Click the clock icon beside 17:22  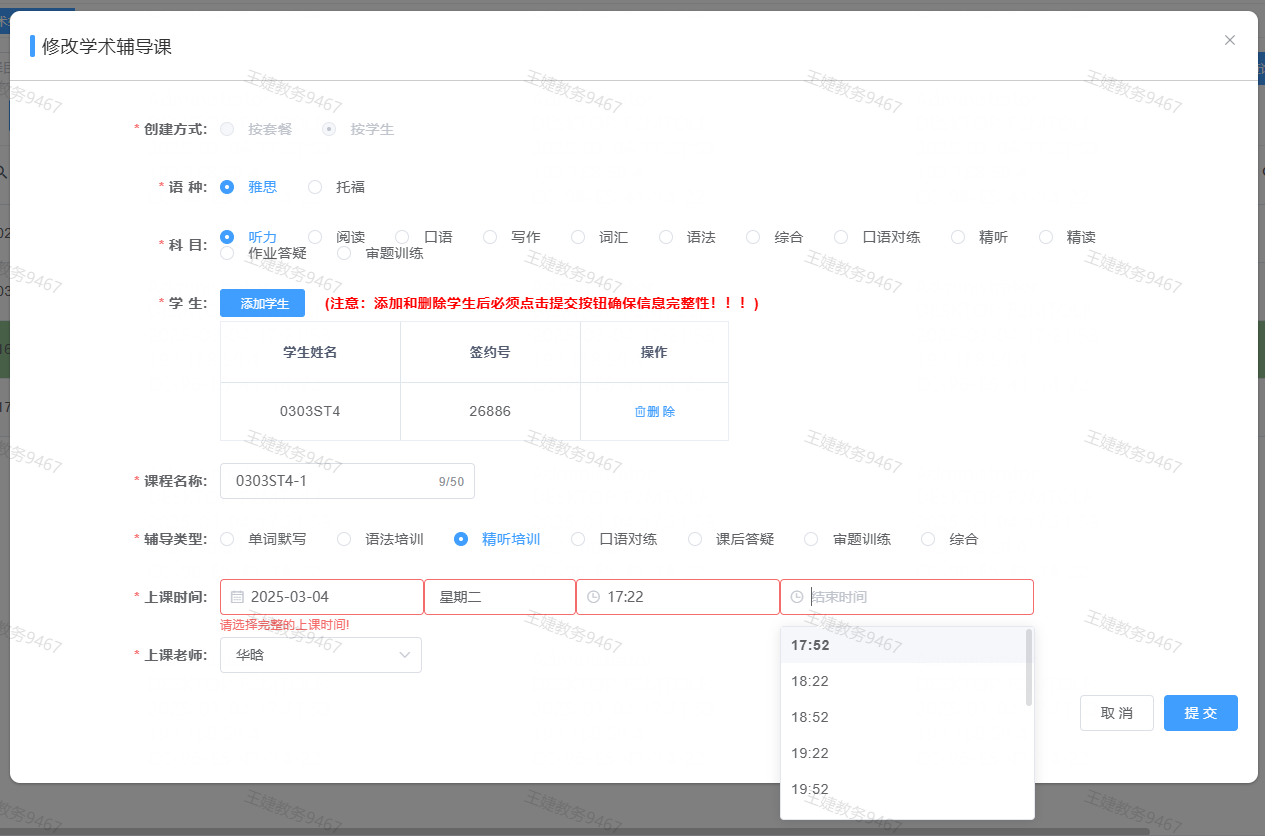(593, 597)
